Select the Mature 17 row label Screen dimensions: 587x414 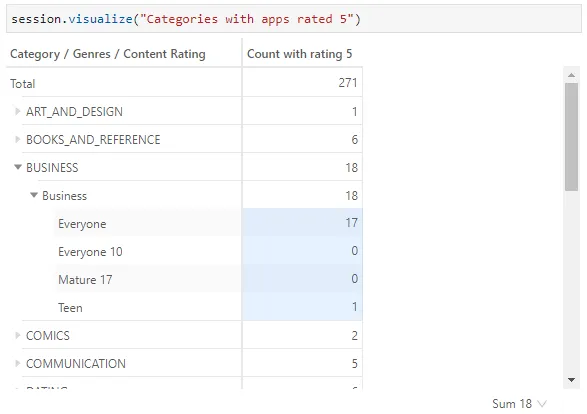pos(85,280)
